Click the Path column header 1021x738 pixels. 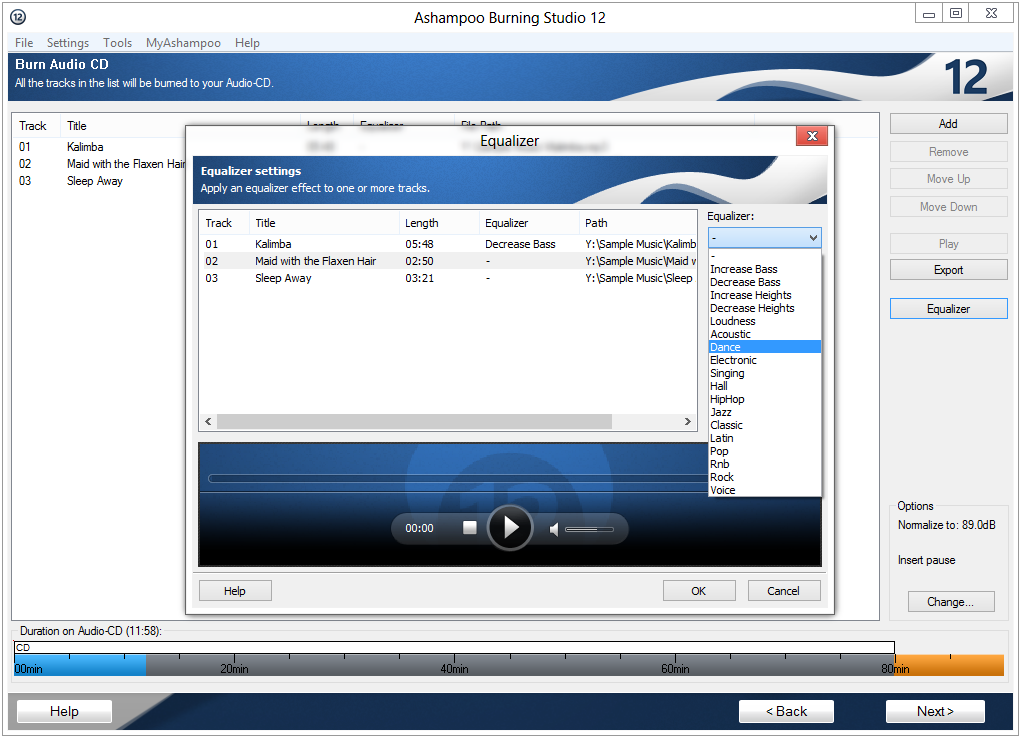637,223
